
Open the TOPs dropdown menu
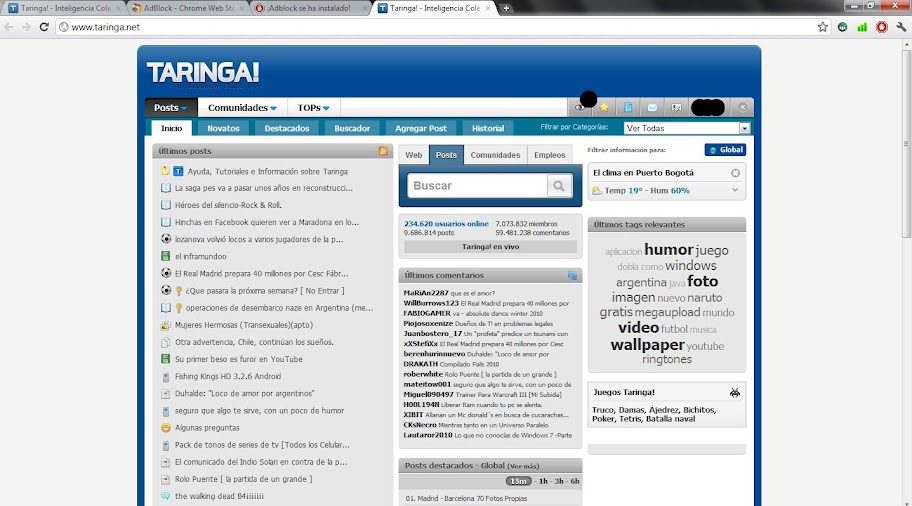(x=314, y=108)
